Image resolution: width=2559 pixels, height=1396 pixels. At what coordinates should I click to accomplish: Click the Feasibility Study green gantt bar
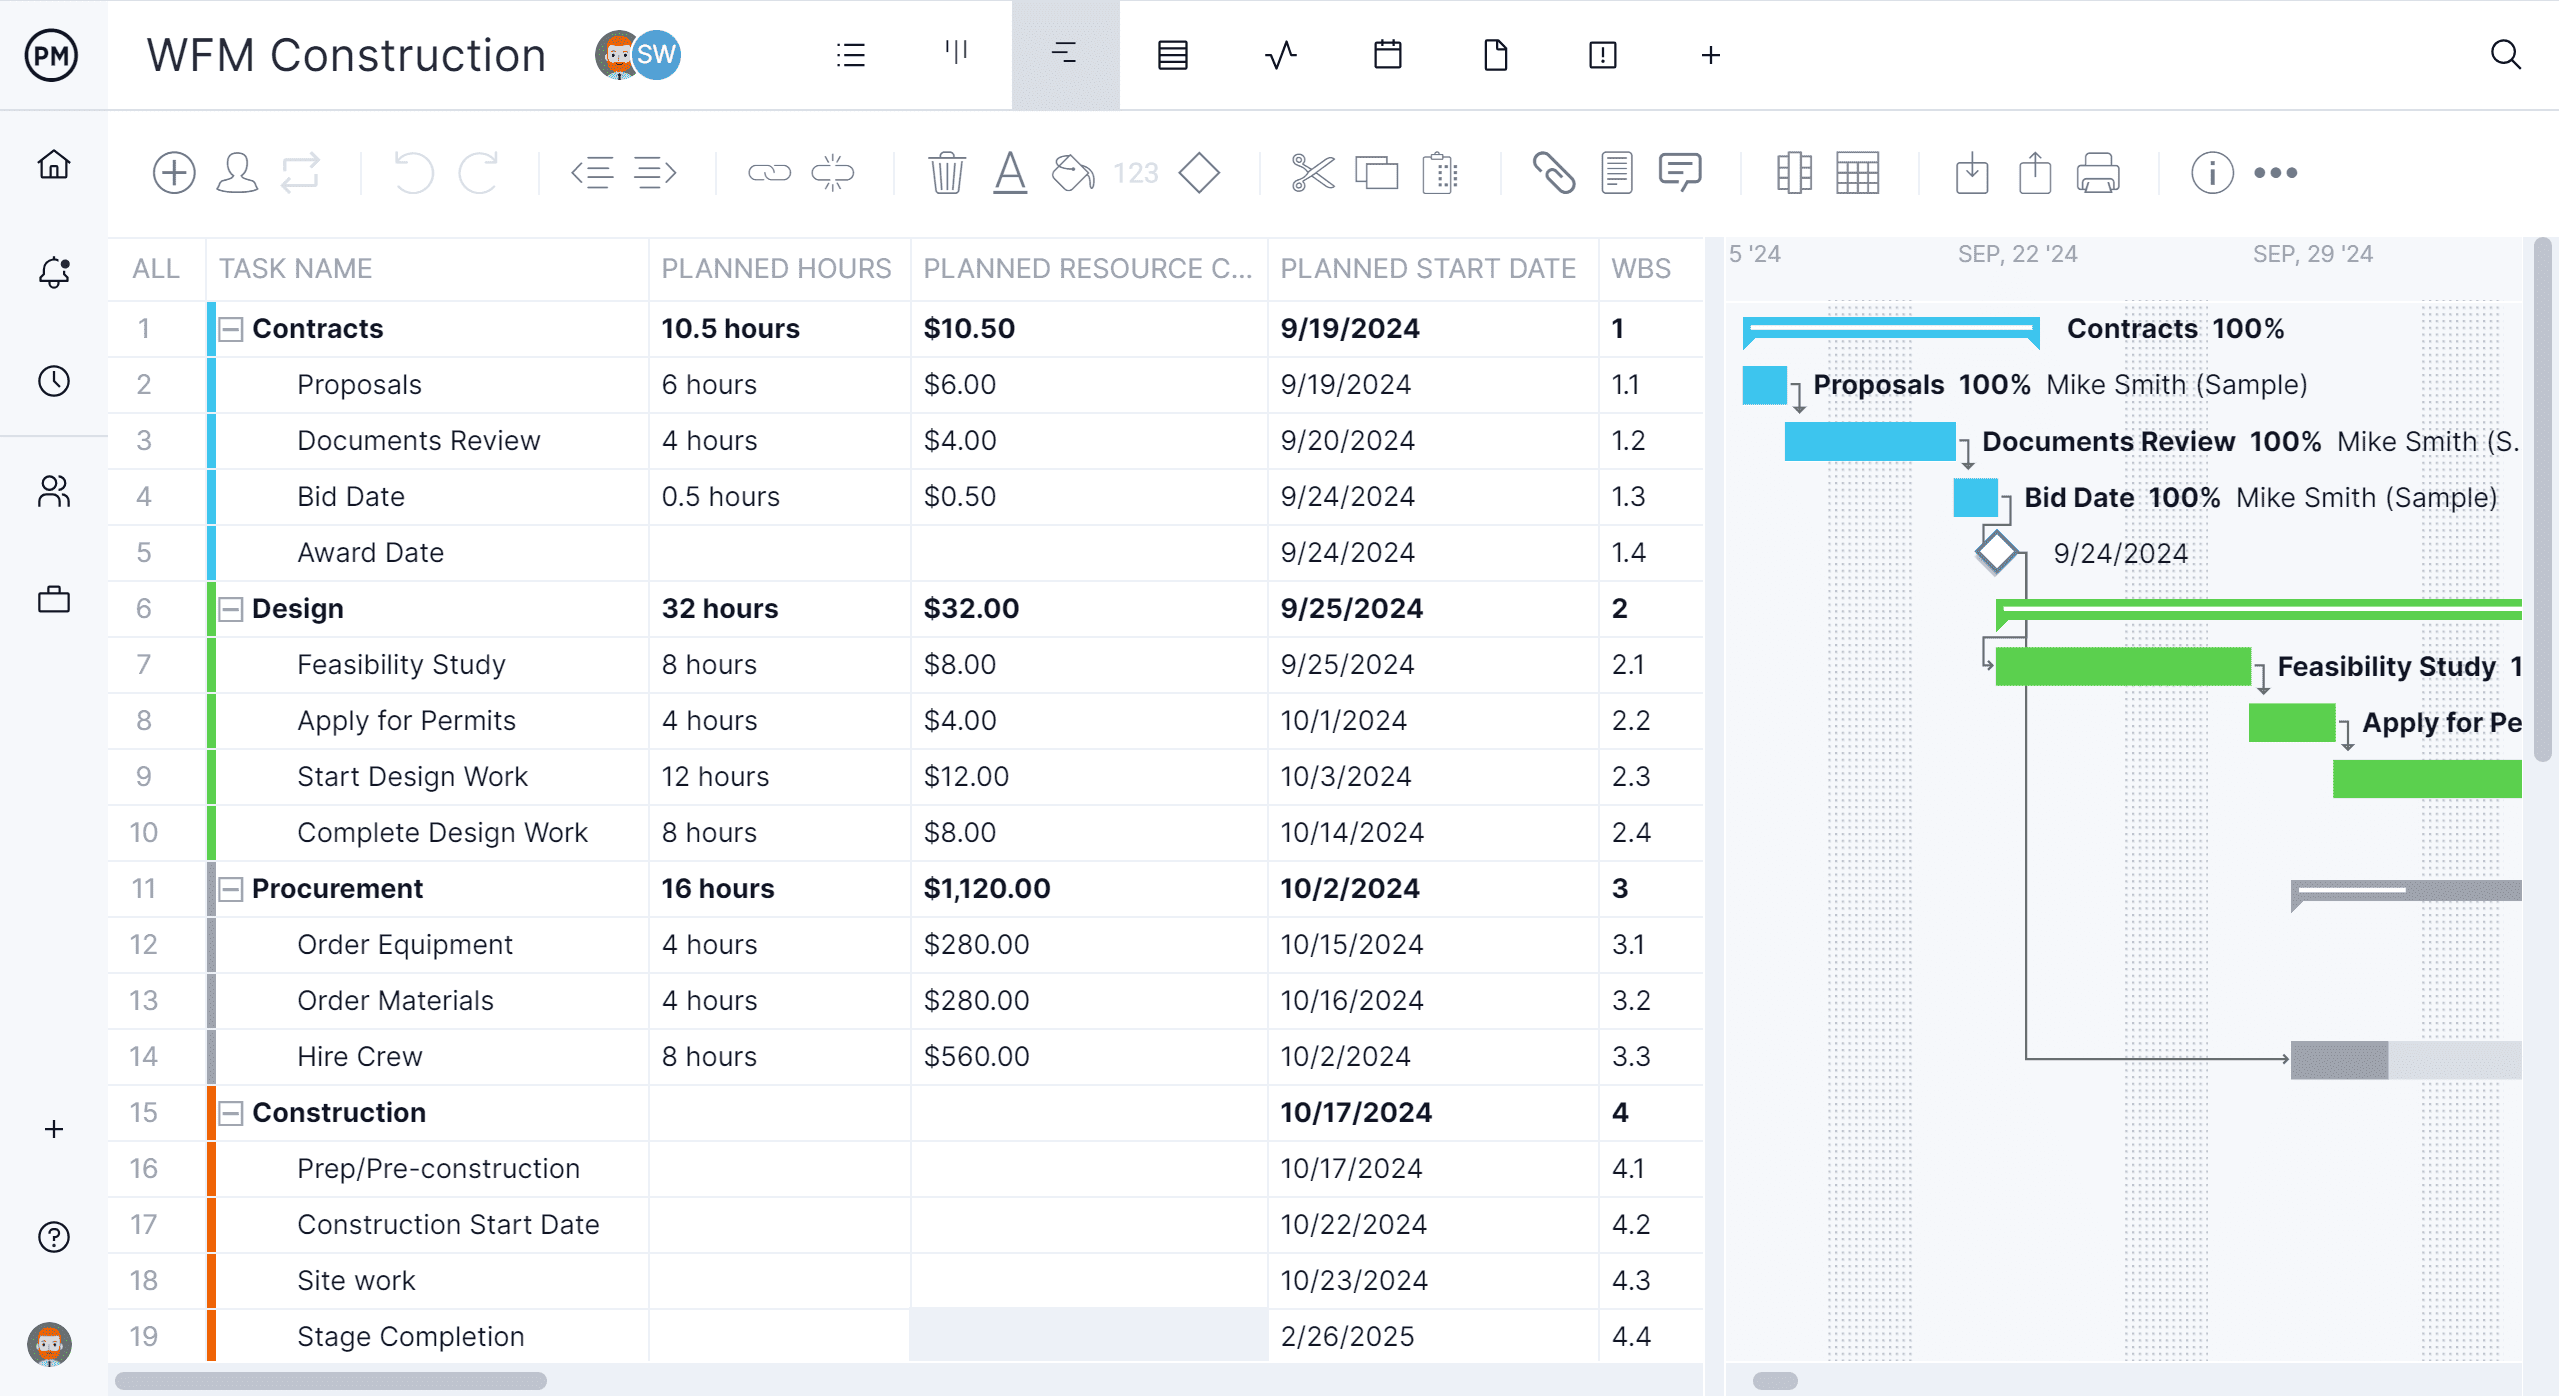coord(2120,665)
